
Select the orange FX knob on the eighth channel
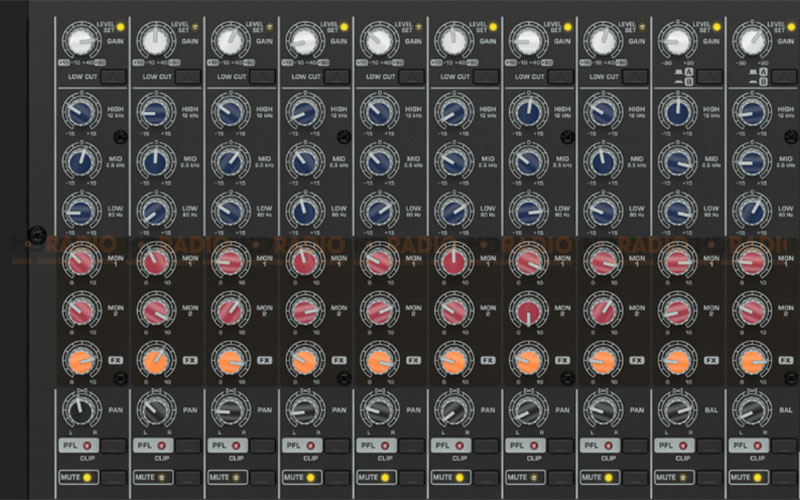pyautogui.click(x=603, y=360)
